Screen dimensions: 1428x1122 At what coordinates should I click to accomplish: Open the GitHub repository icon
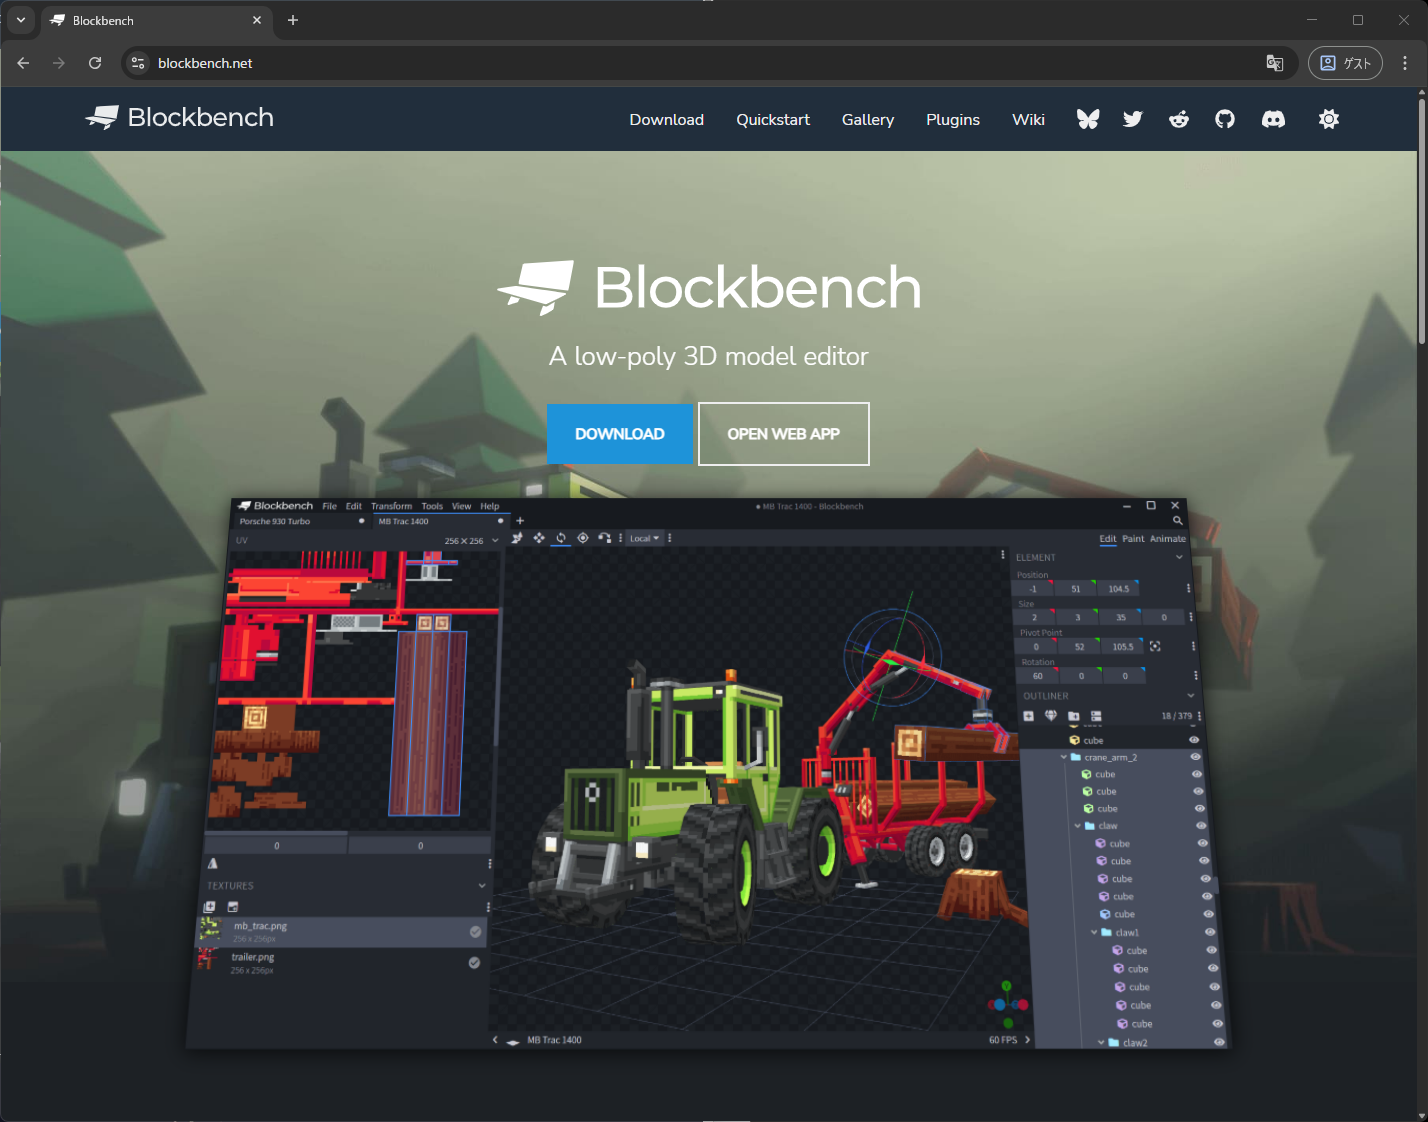pos(1225,119)
